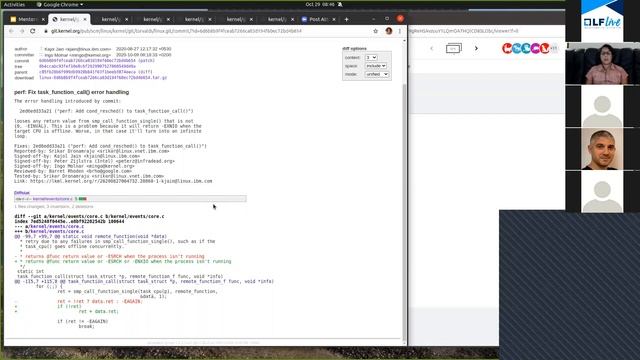Show additional collaborators count badge
Screen dimensions: 640x360
[x=554, y=48]
